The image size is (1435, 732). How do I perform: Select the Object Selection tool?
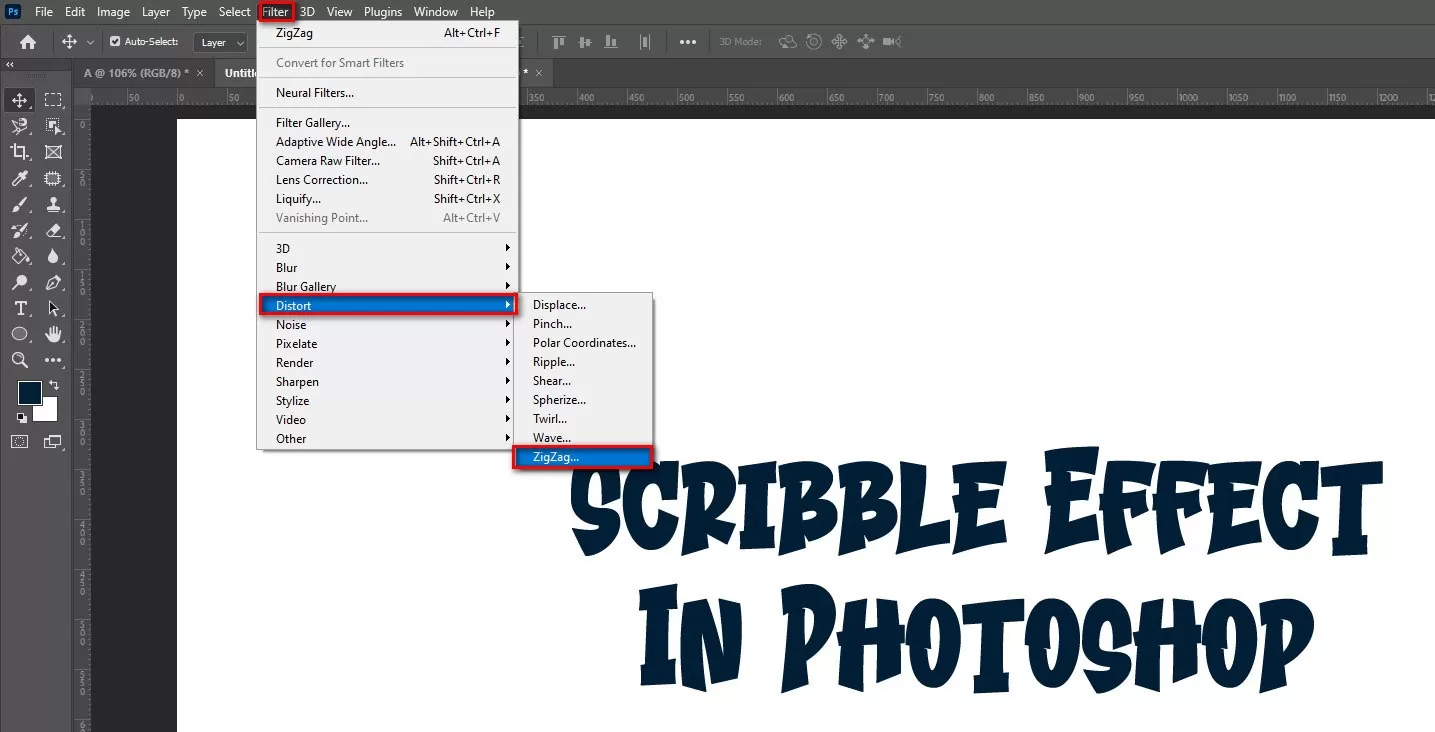pos(53,126)
